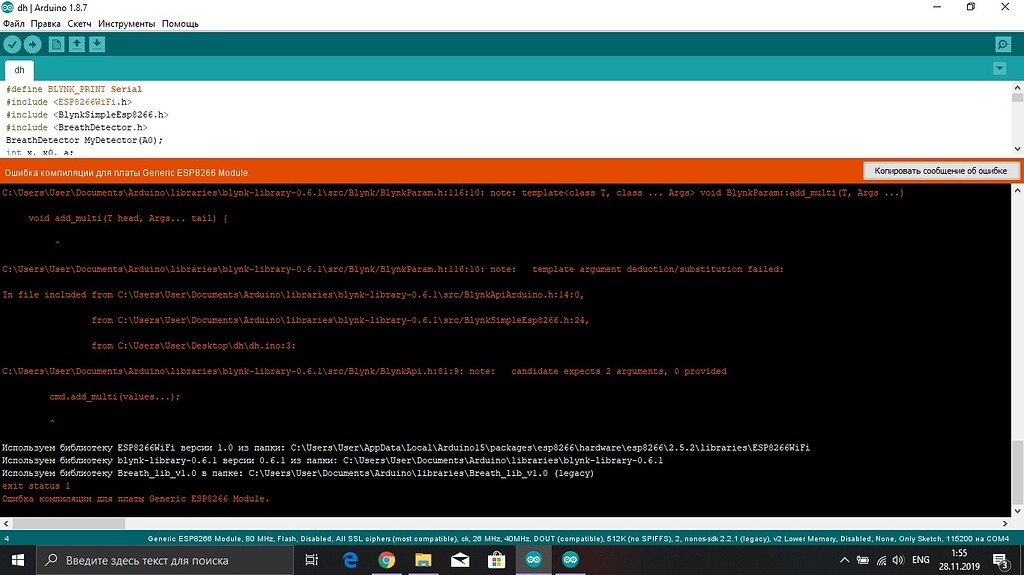Click the Upload (arrow) sketch button
Screen dimensions: 1024x575
[x=32, y=44]
